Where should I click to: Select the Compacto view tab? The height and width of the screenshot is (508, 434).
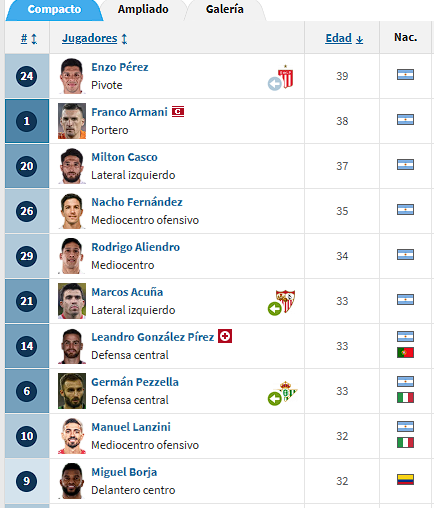[54, 9]
